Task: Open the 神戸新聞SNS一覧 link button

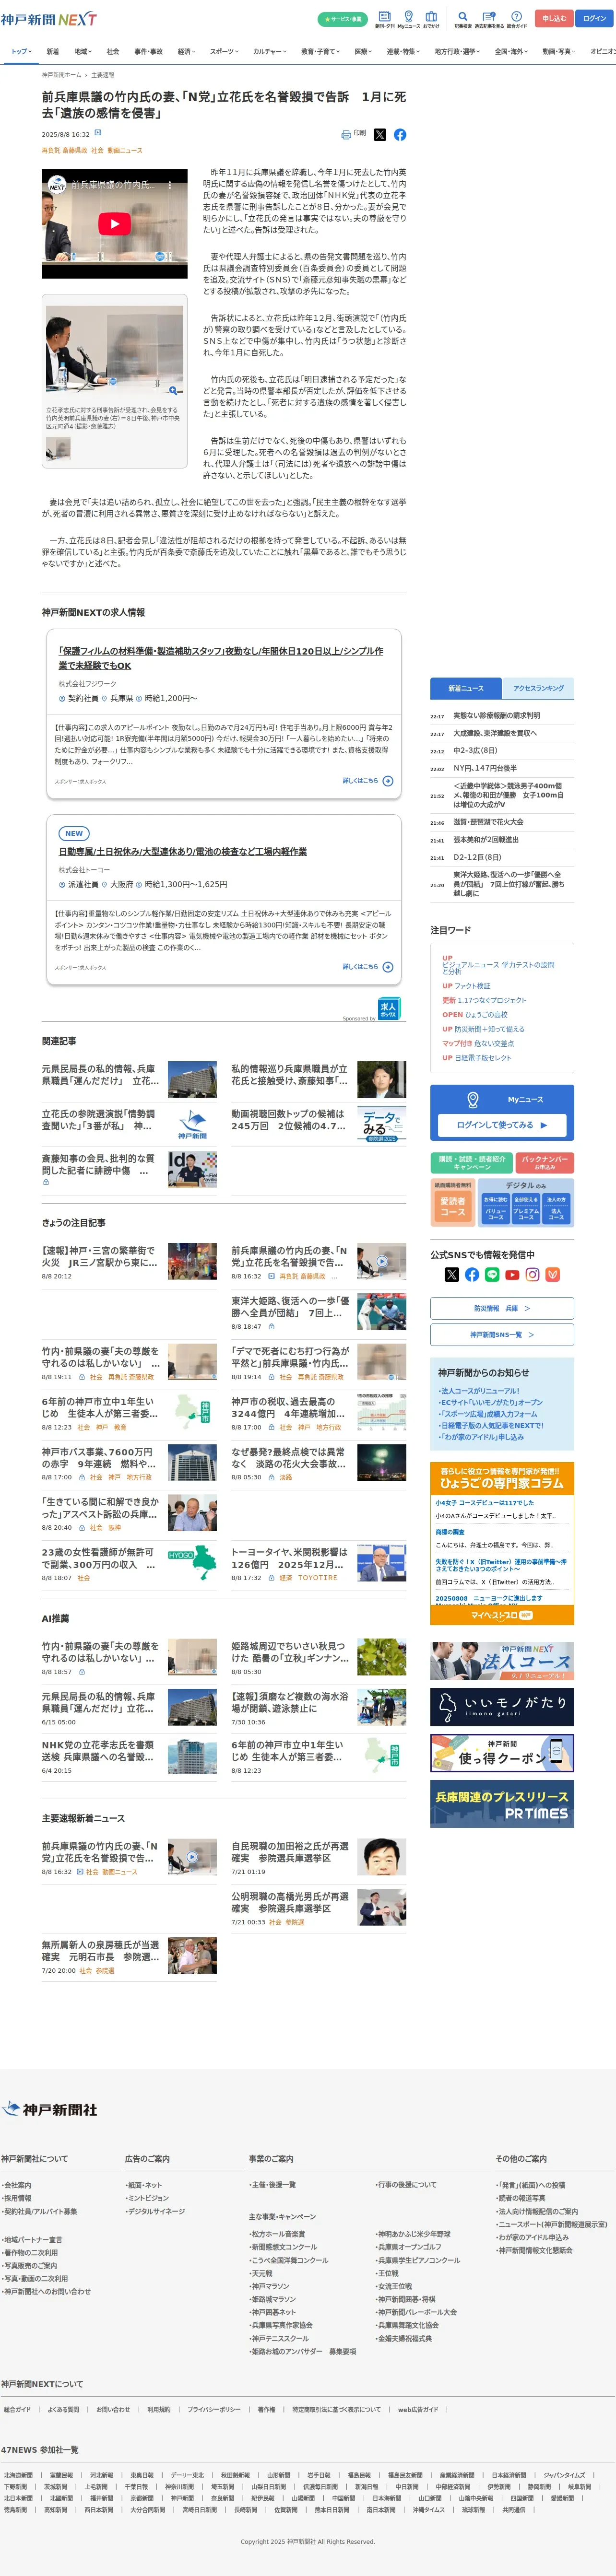Action: [502, 1334]
